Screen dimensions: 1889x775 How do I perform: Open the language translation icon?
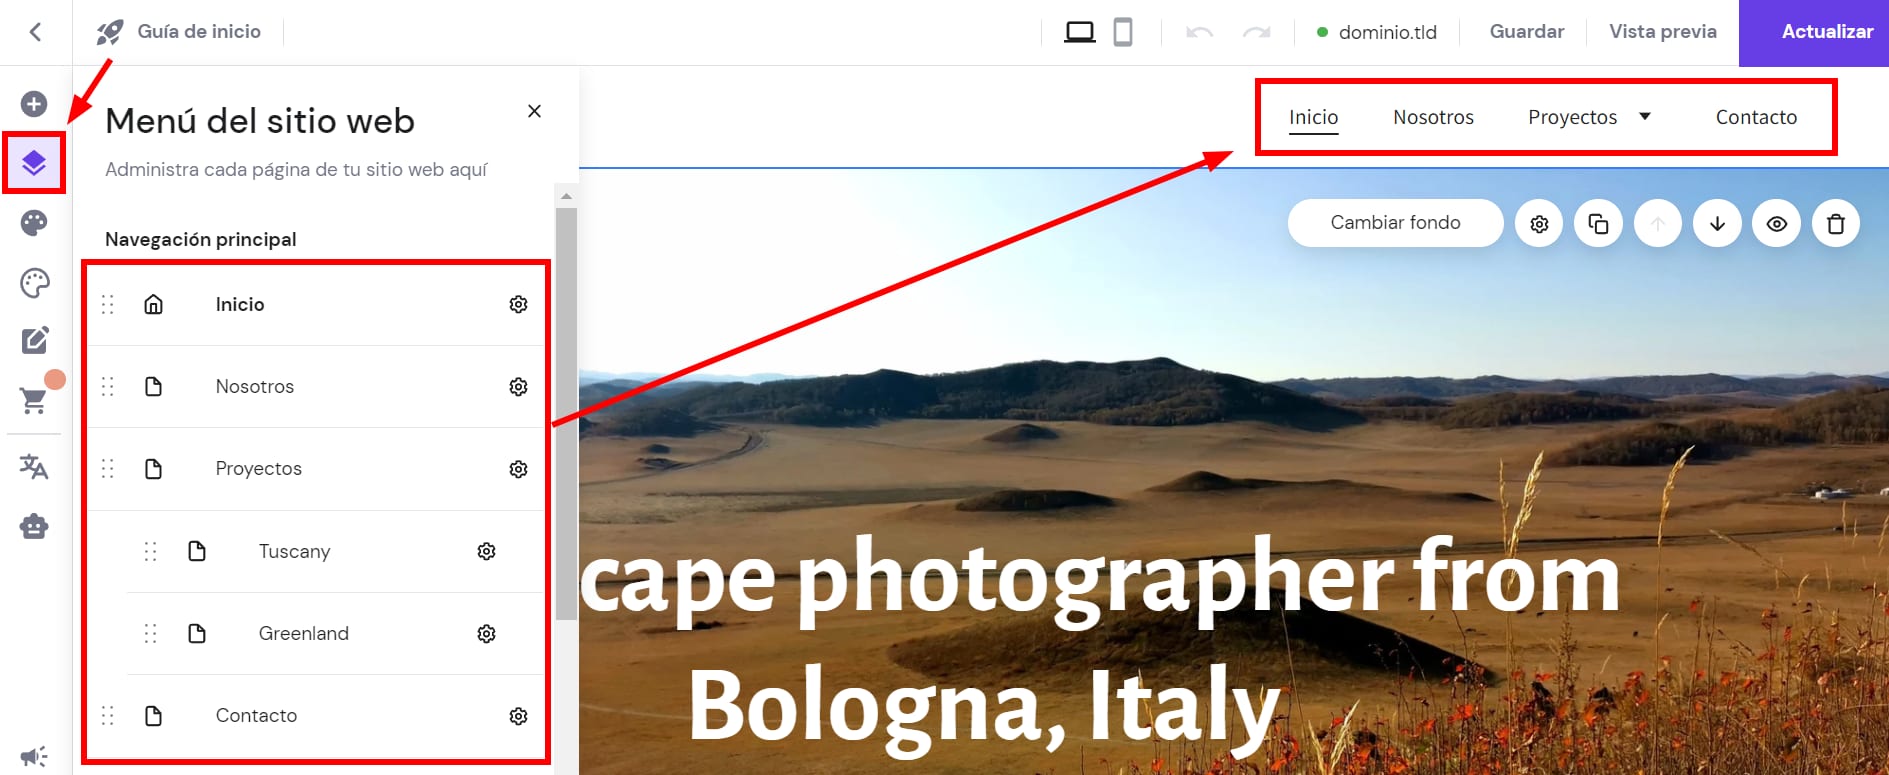(x=34, y=466)
